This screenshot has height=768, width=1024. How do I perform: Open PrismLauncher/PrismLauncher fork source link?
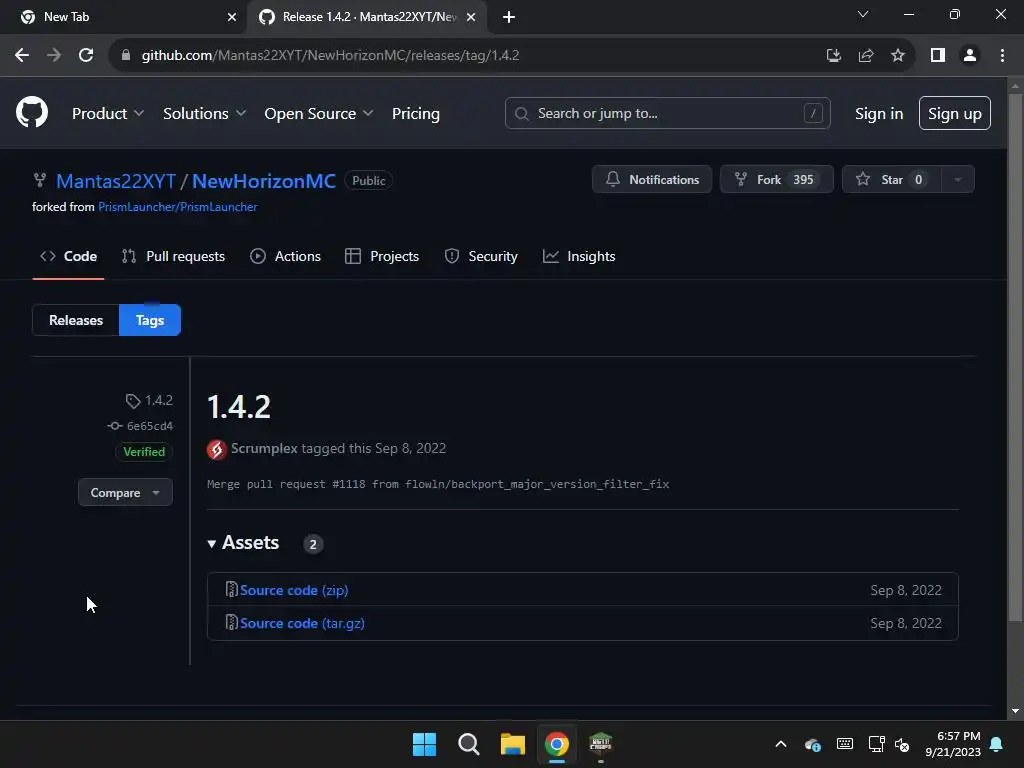178,207
